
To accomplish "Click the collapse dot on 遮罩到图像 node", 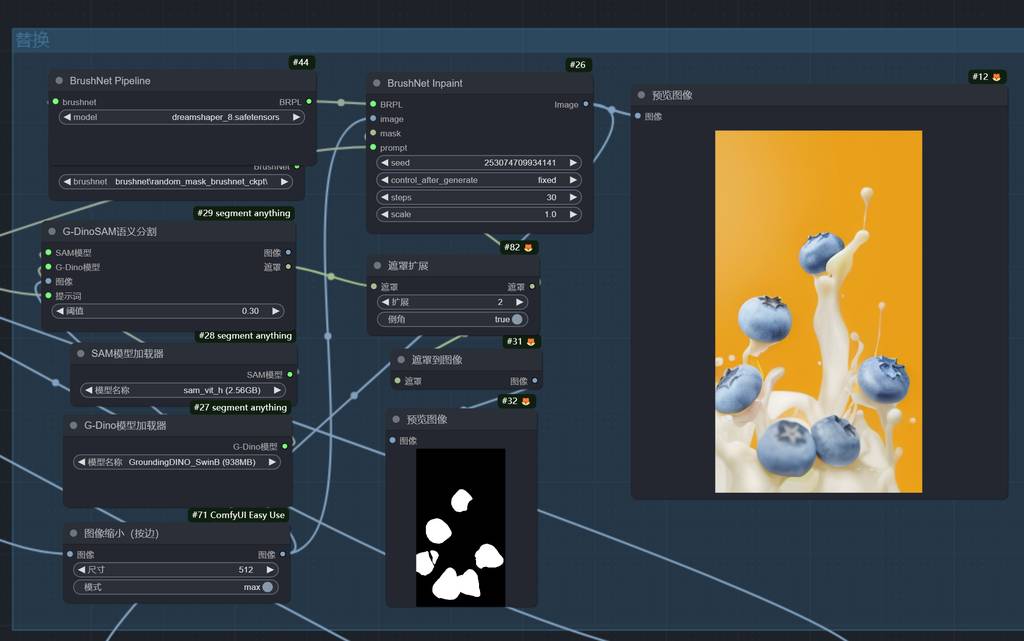I will point(401,360).
